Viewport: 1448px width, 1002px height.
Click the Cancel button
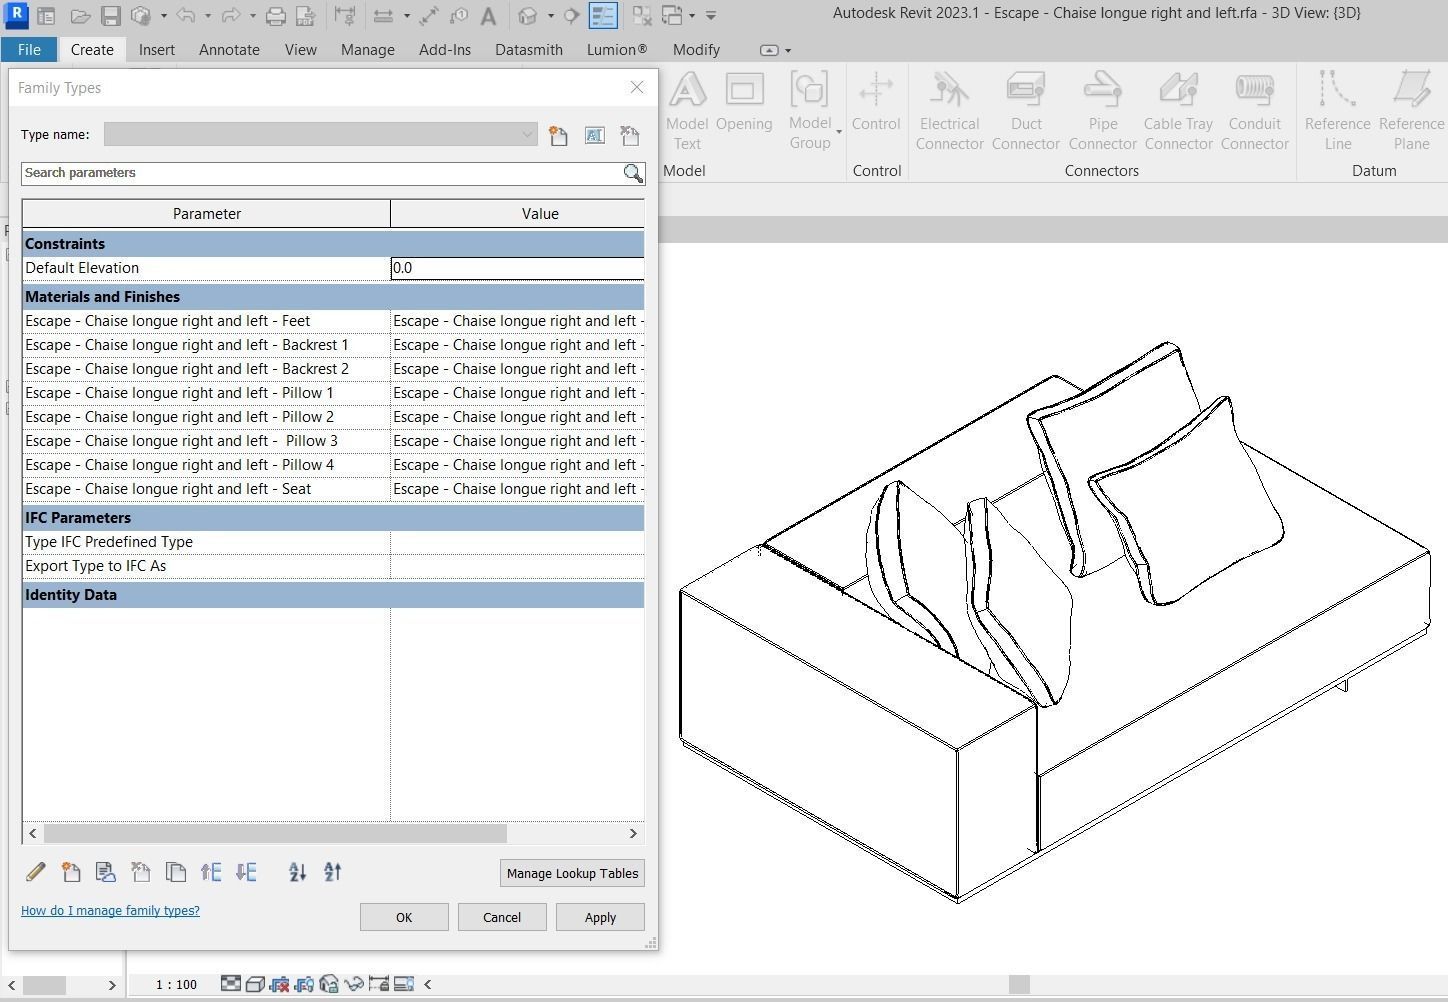pos(502,917)
